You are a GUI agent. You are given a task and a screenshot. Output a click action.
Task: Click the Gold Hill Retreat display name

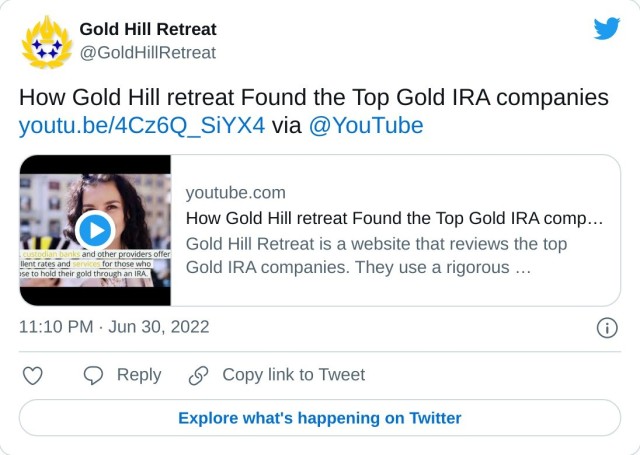(148, 29)
